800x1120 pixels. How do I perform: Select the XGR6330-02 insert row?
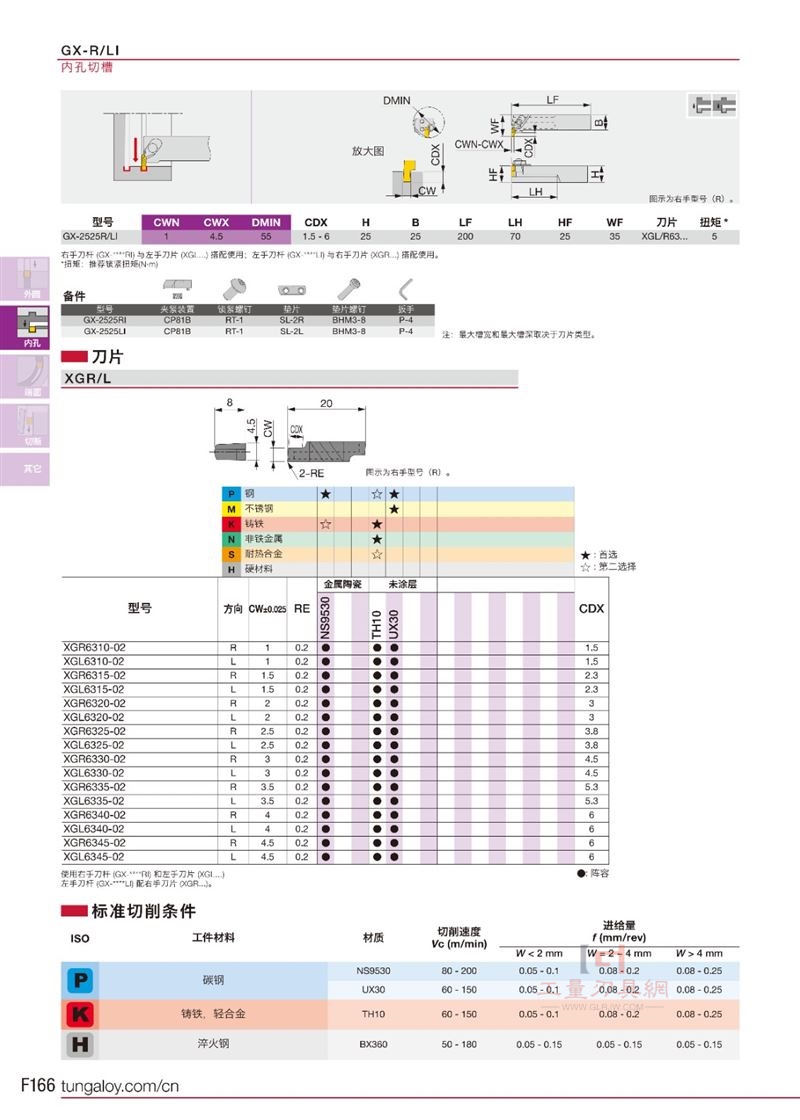(335, 759)
